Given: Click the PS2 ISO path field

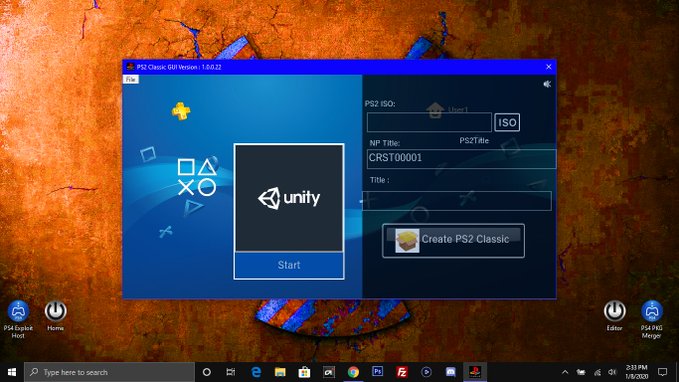Looking at the screenshot, I should [429, 122].
